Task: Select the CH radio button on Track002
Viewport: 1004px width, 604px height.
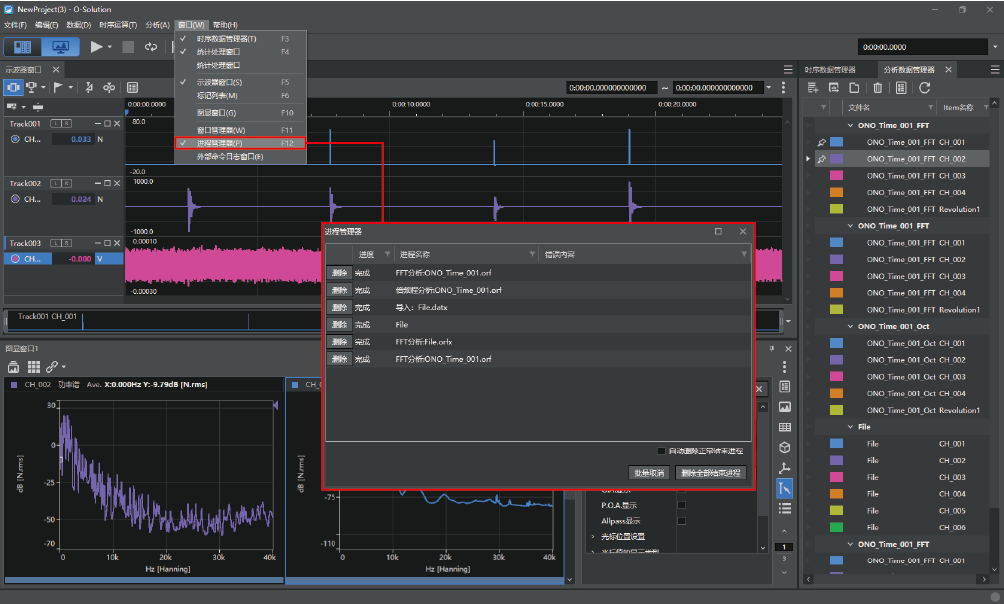Action: (15, 199)
